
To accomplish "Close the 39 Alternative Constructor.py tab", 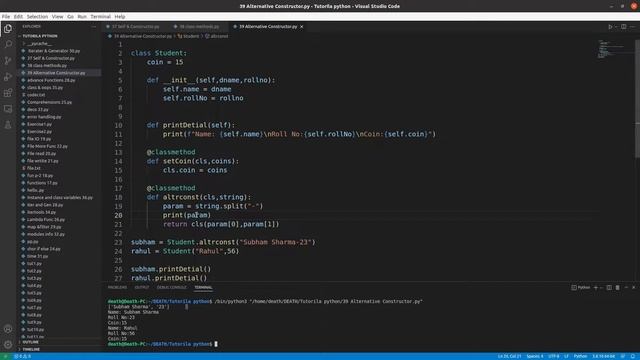I will 302,27.
